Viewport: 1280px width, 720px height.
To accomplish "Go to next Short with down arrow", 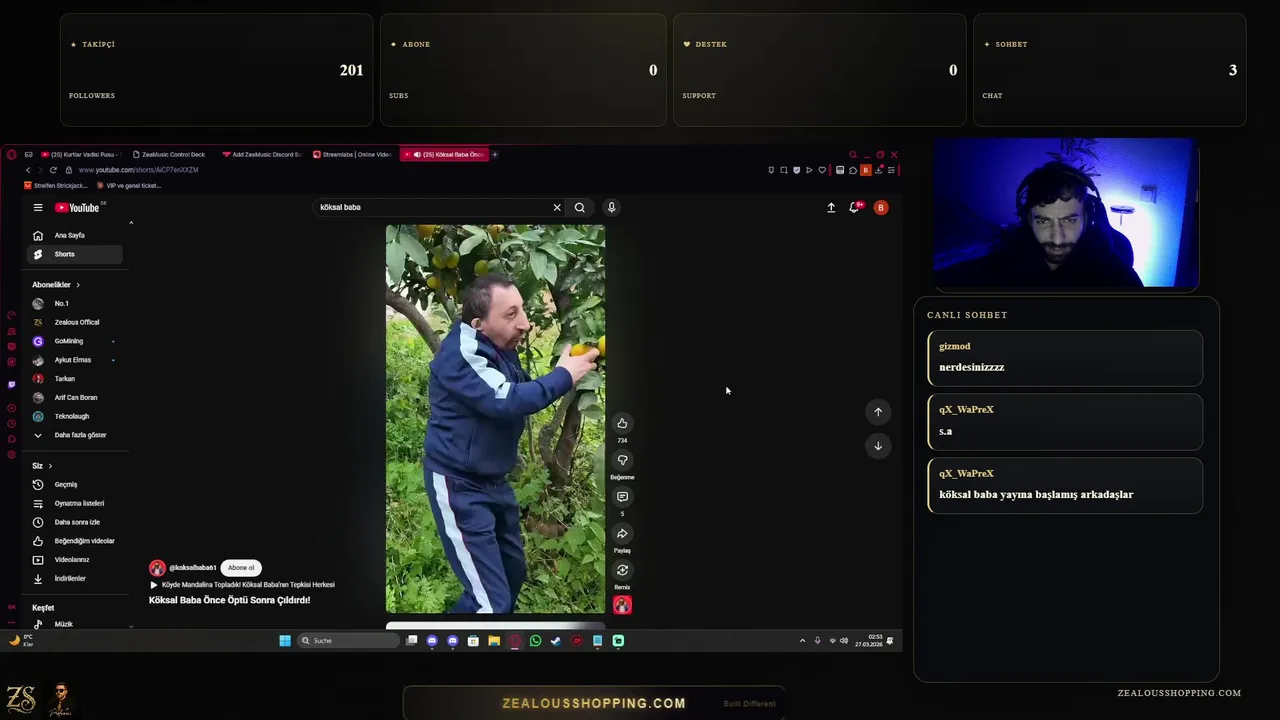I will click(878, 446).
